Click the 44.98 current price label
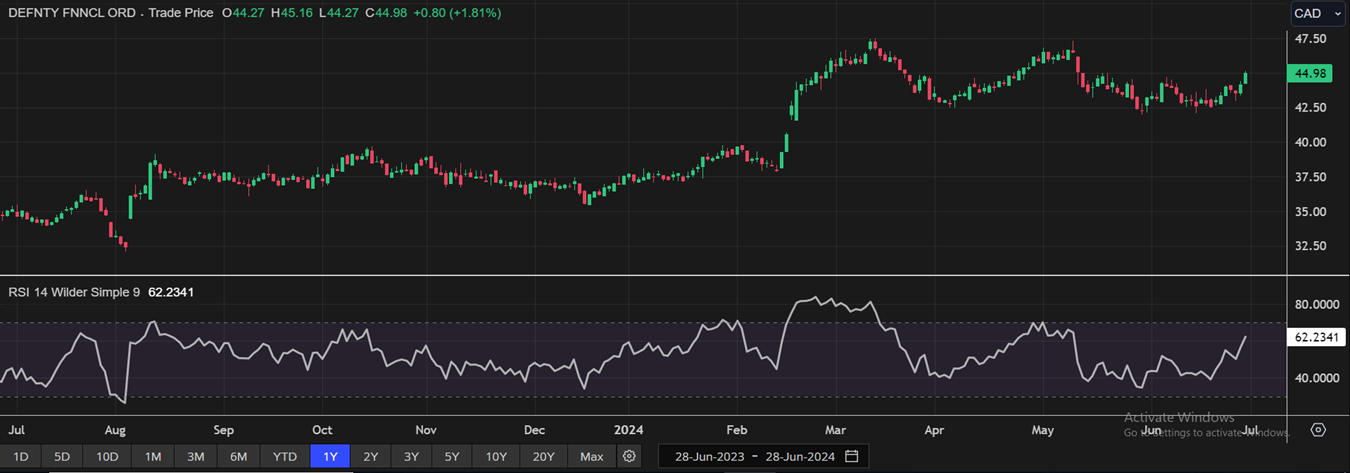1350x473 pixels. click(1310, 74)
